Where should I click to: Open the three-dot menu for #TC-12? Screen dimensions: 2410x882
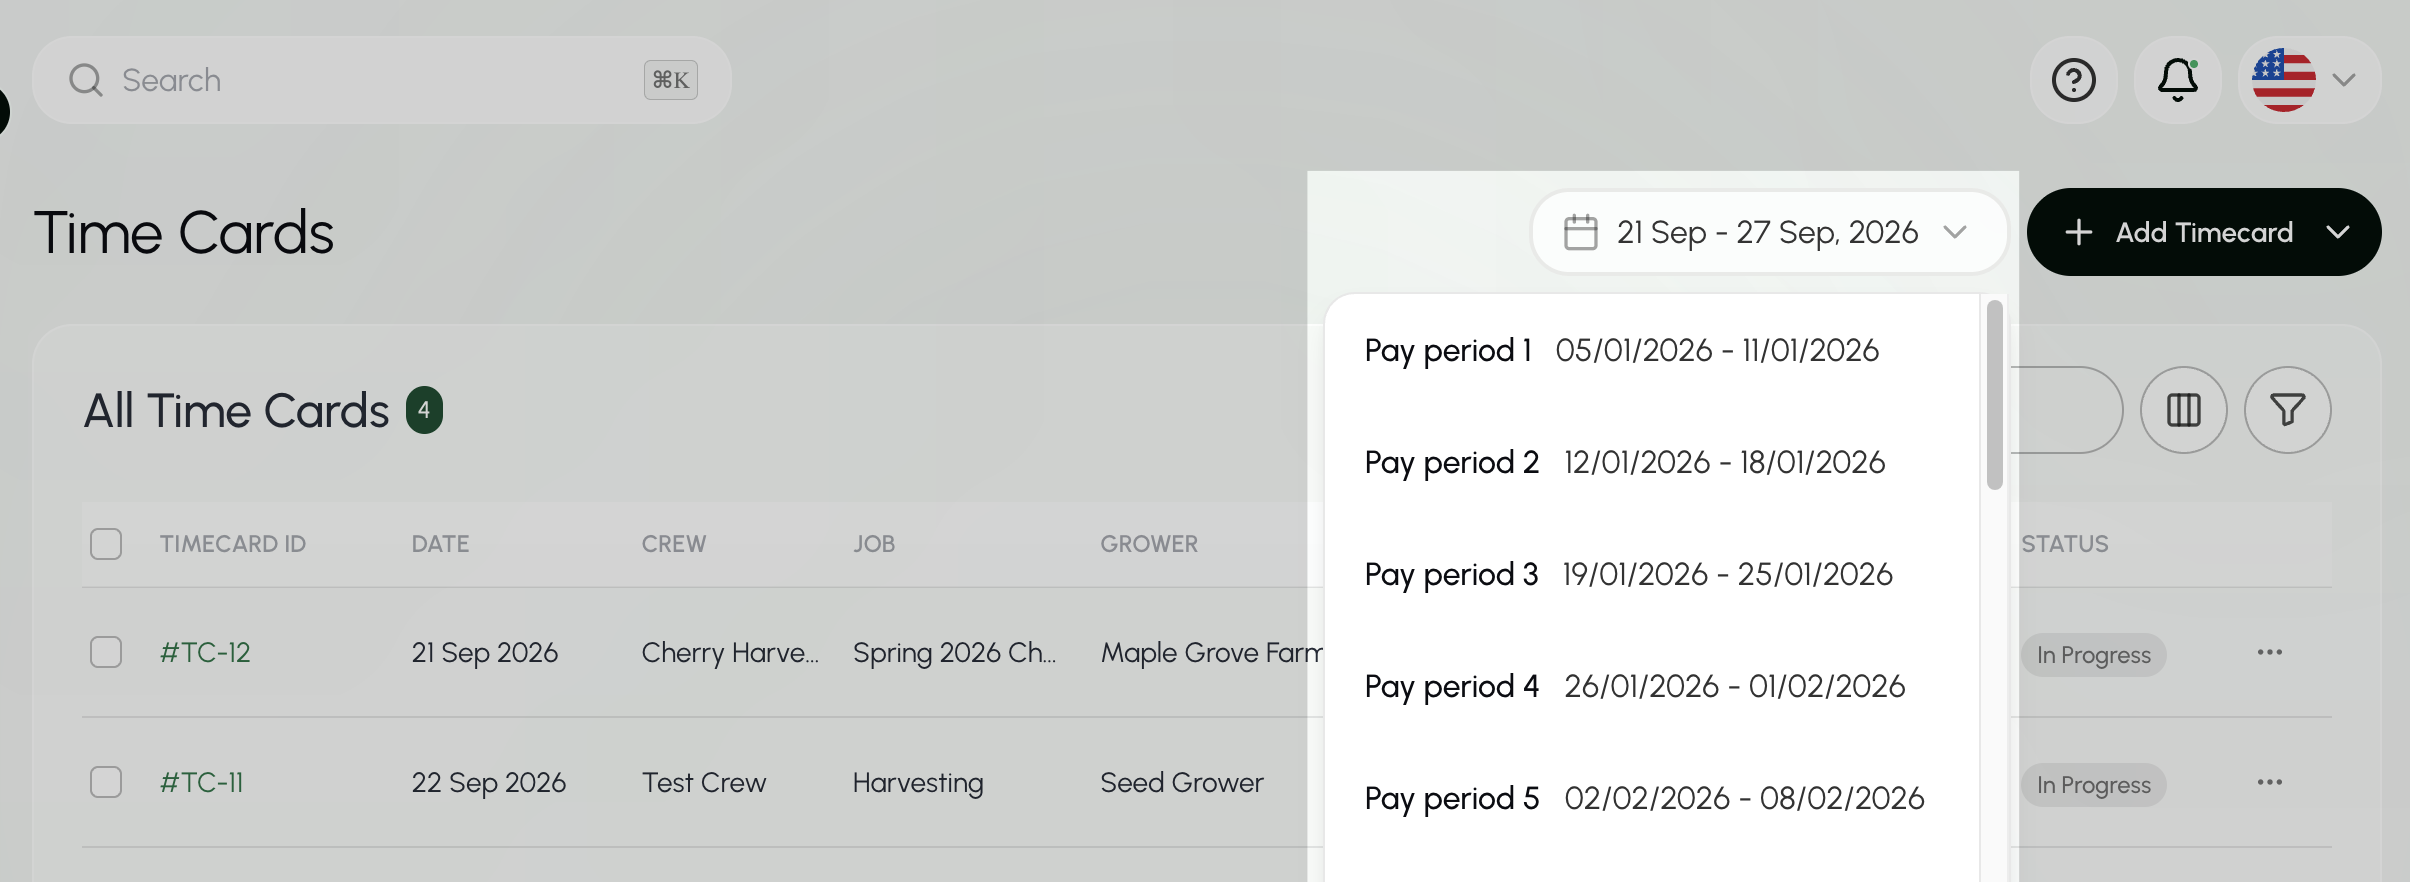[2270, 652]
